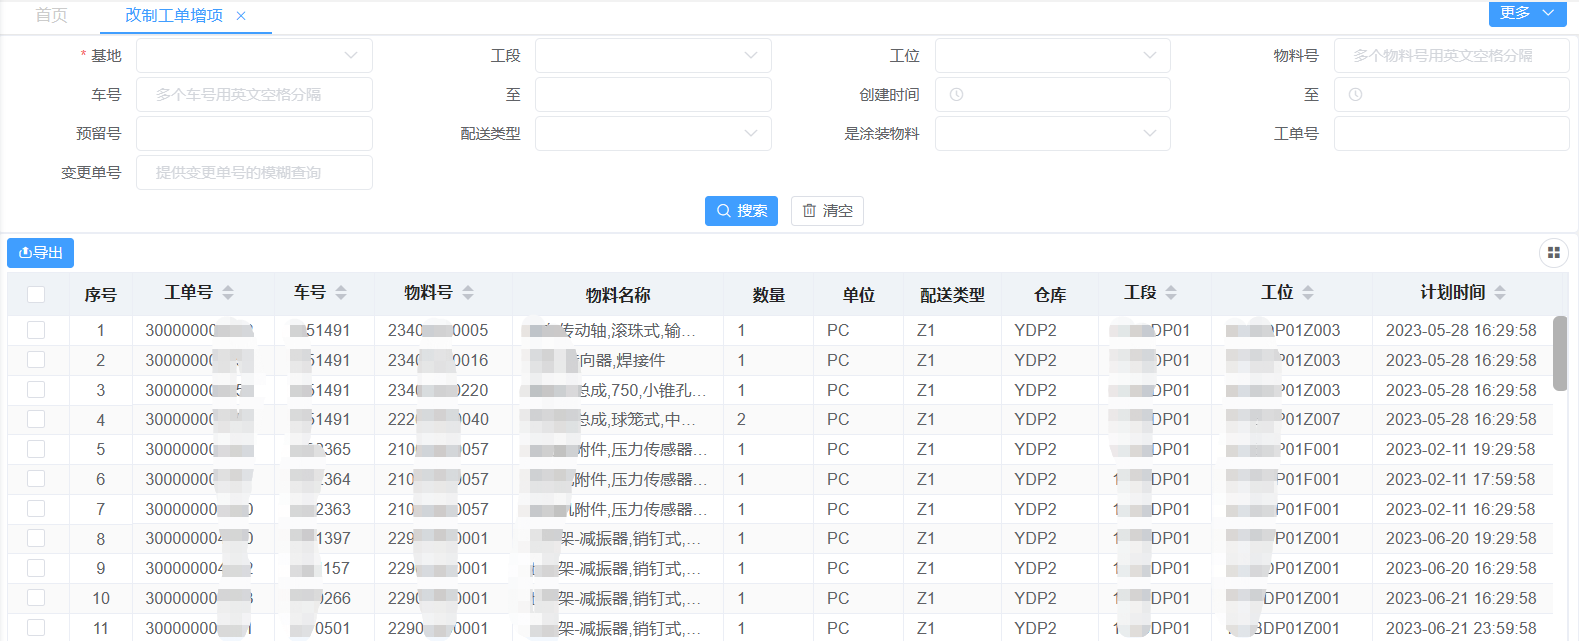Image resolution: width=1579 pixels, height=641 pixels.
Task: Expand the 是涂装物料 dropdown
Action: coord(1052,134)
